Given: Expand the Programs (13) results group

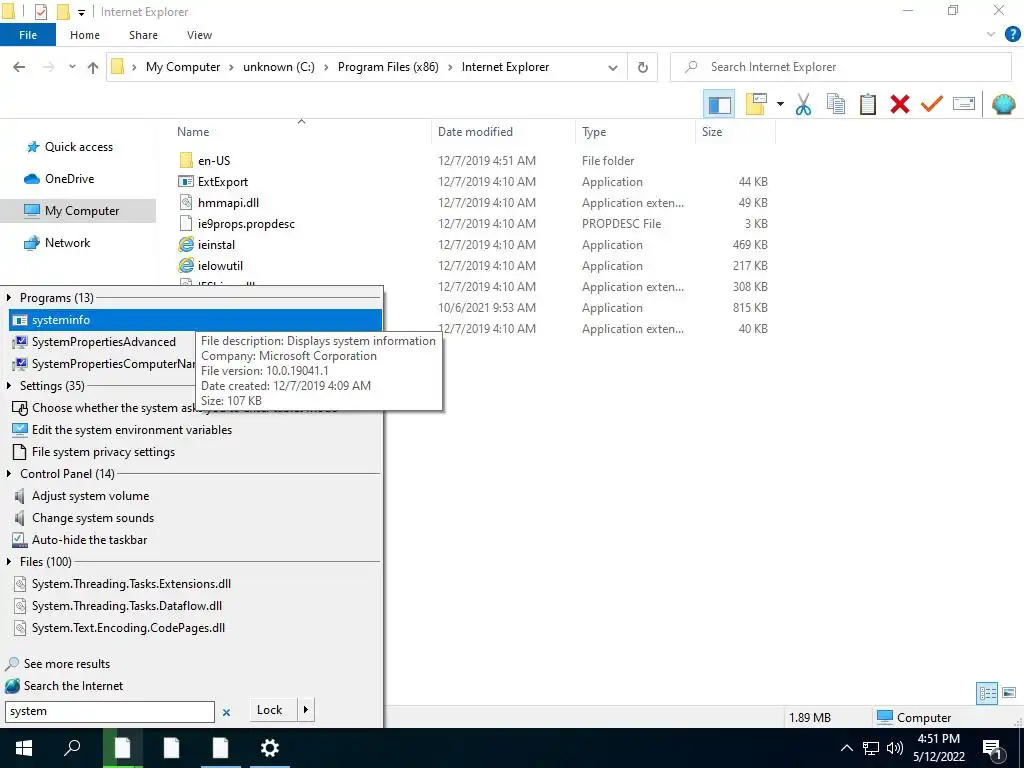Looking at the screenshot, I should pos(8,298).
